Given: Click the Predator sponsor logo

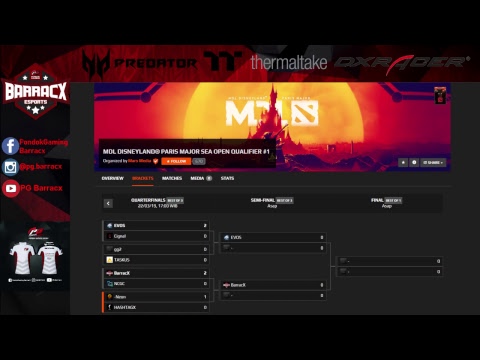Looking at the screenshot, I should point(140,63).
